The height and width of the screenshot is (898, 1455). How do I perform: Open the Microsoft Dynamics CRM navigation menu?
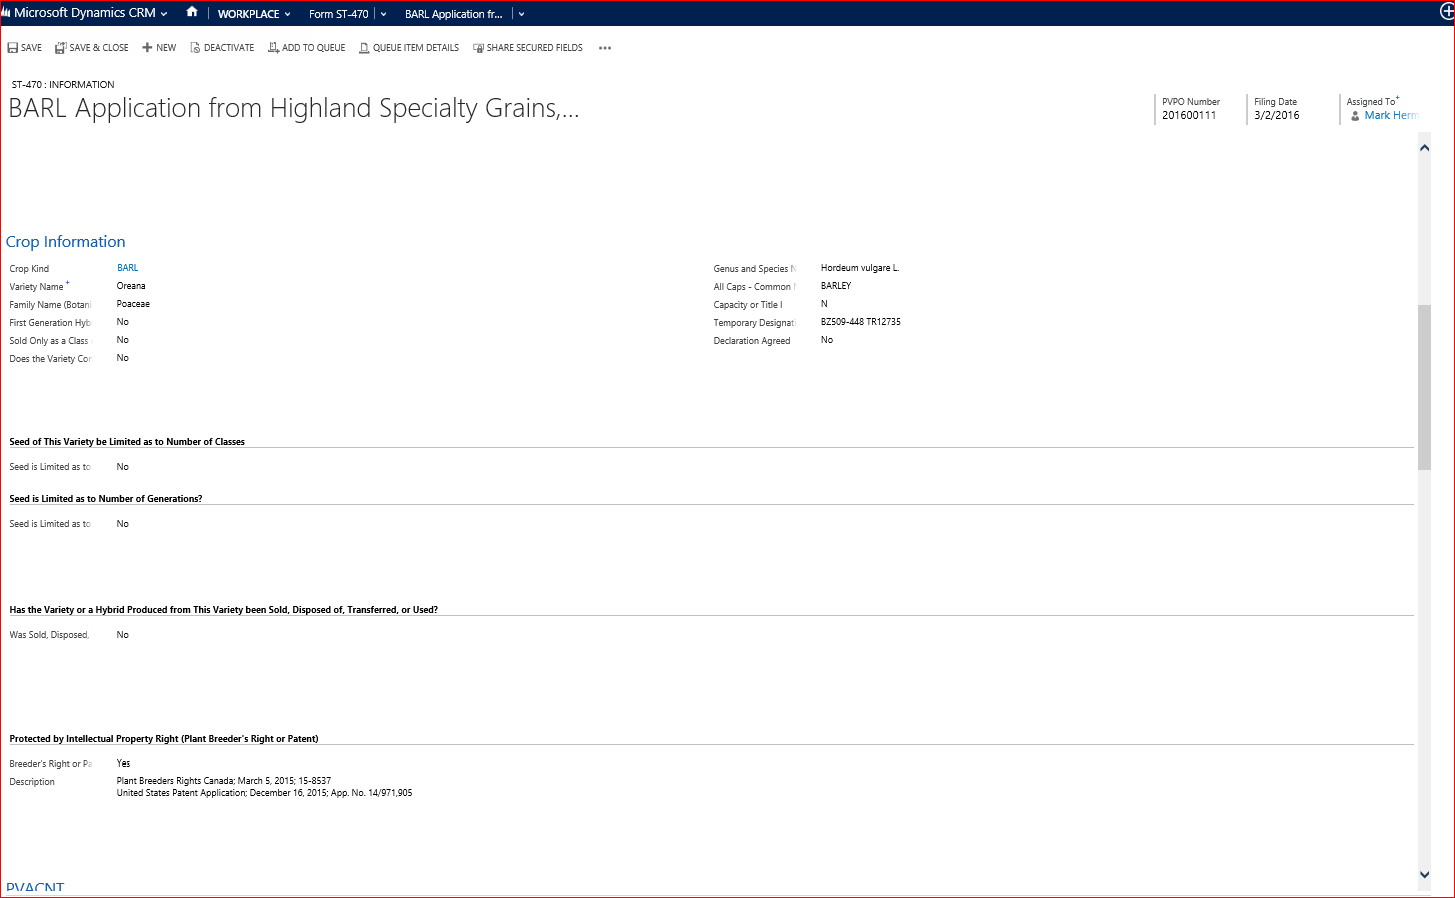[x=85, y=13]
